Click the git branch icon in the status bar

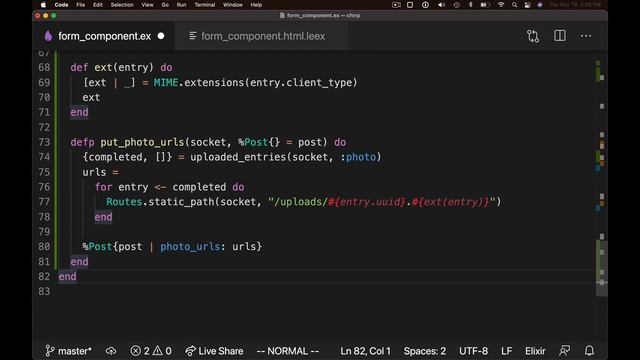pyautogui.click(x=49, y=351)
